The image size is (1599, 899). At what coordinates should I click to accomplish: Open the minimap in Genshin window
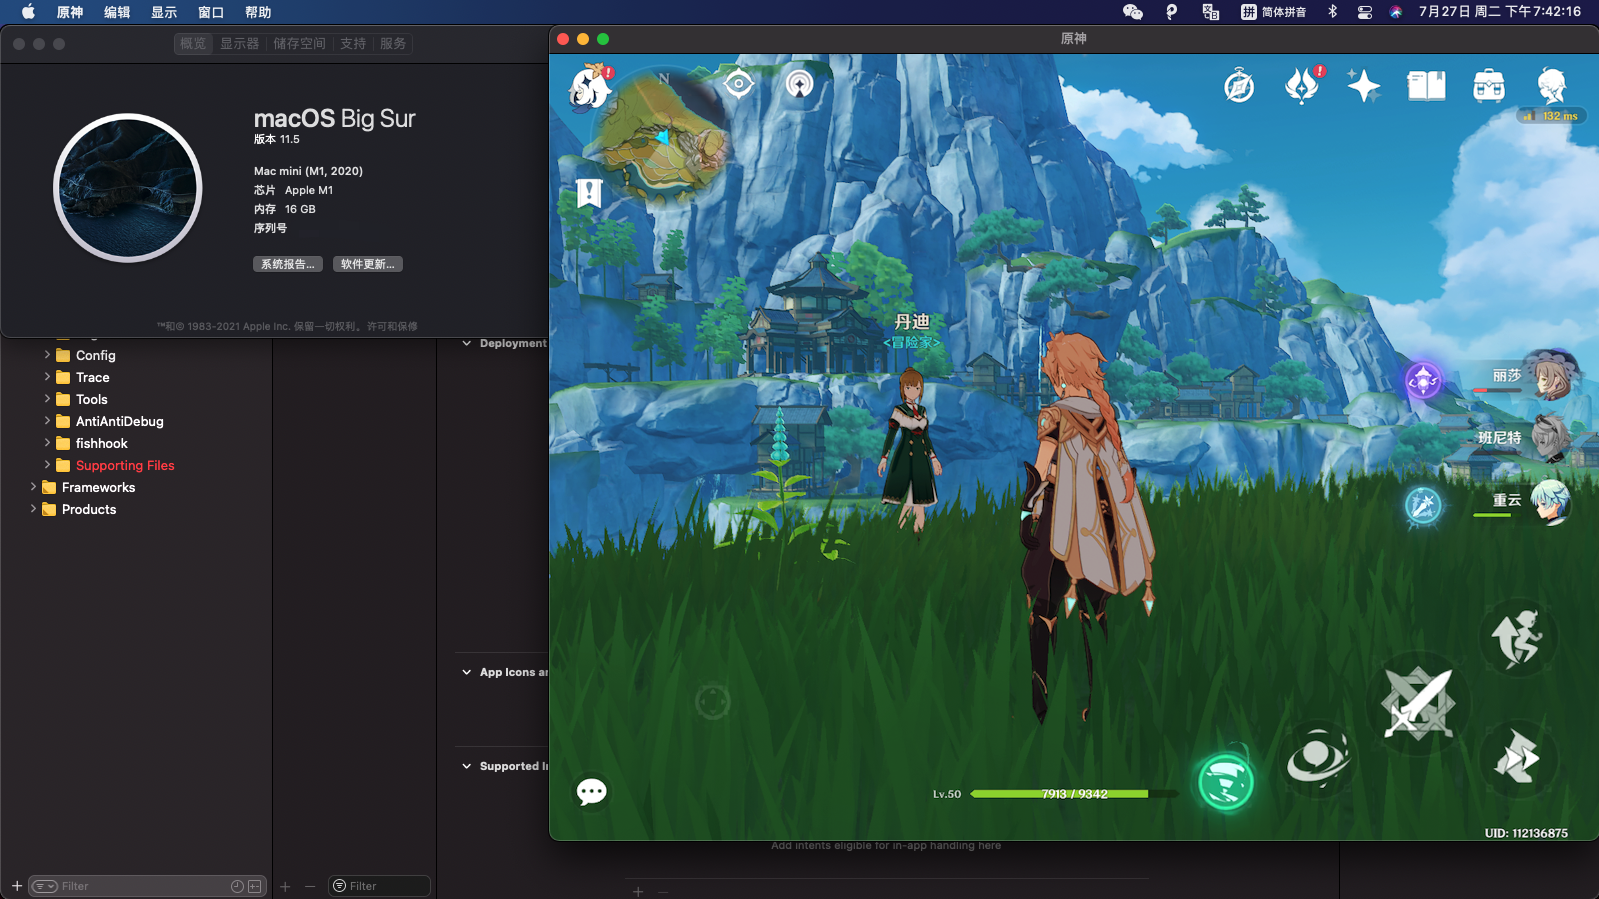point(664,136)
